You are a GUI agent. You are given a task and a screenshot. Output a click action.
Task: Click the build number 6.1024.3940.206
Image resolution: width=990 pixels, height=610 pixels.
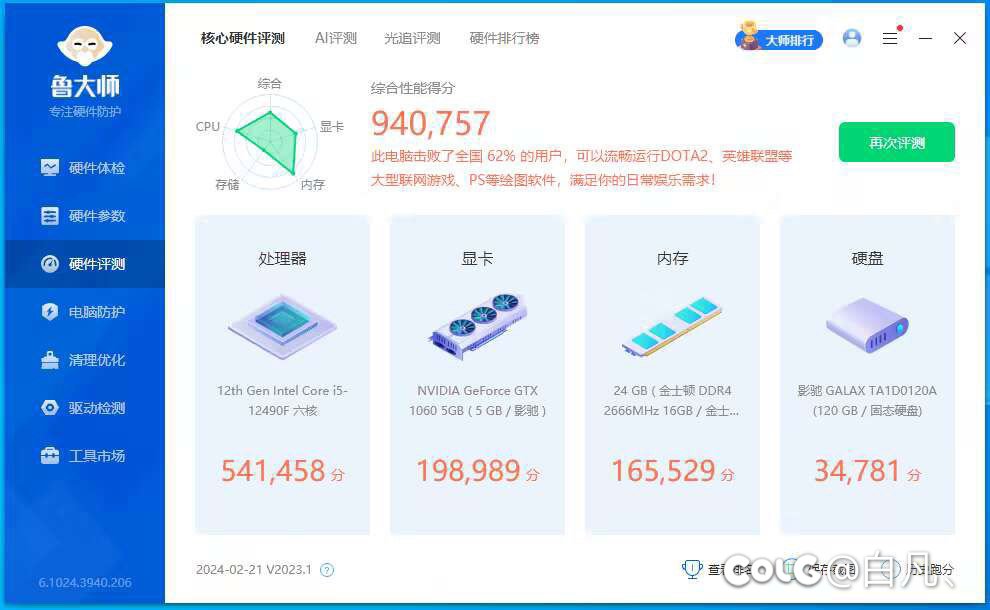click(85, 583)
